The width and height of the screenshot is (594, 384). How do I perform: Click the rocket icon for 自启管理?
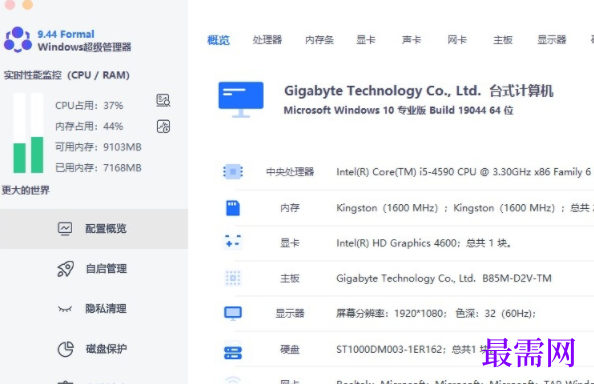coord(65,269)
